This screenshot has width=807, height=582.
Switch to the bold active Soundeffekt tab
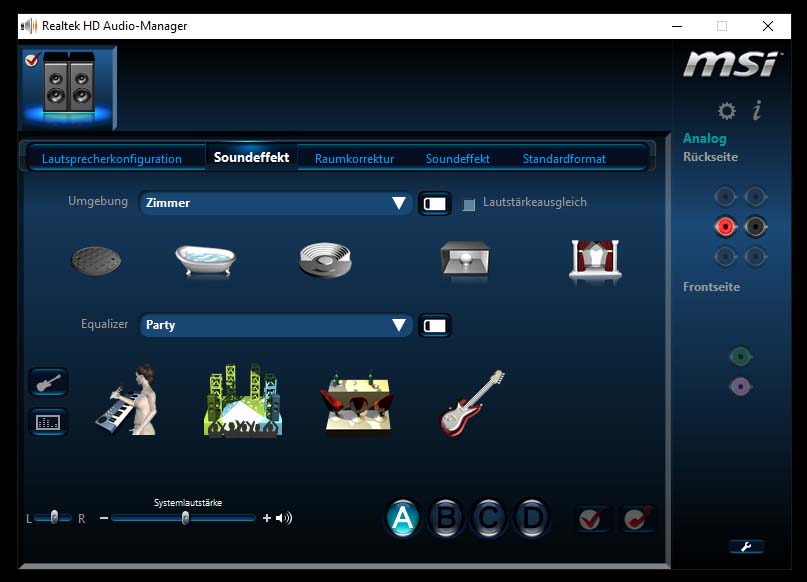point(251,157)
